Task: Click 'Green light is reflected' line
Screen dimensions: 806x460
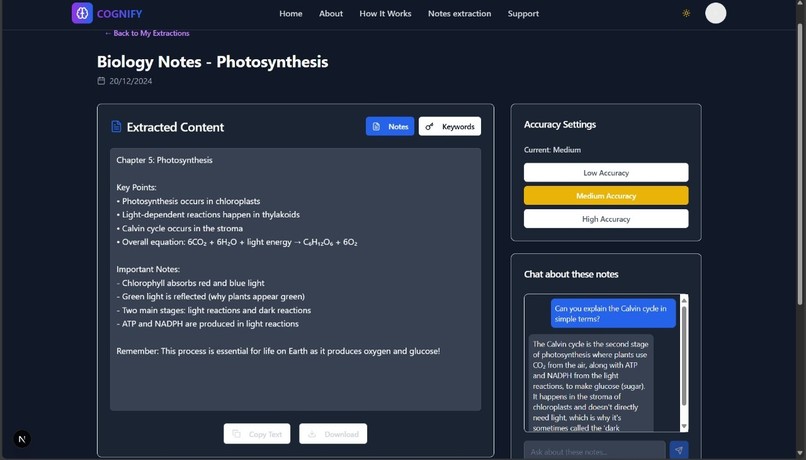Action: pyautogui.click(x=211, y=297)
